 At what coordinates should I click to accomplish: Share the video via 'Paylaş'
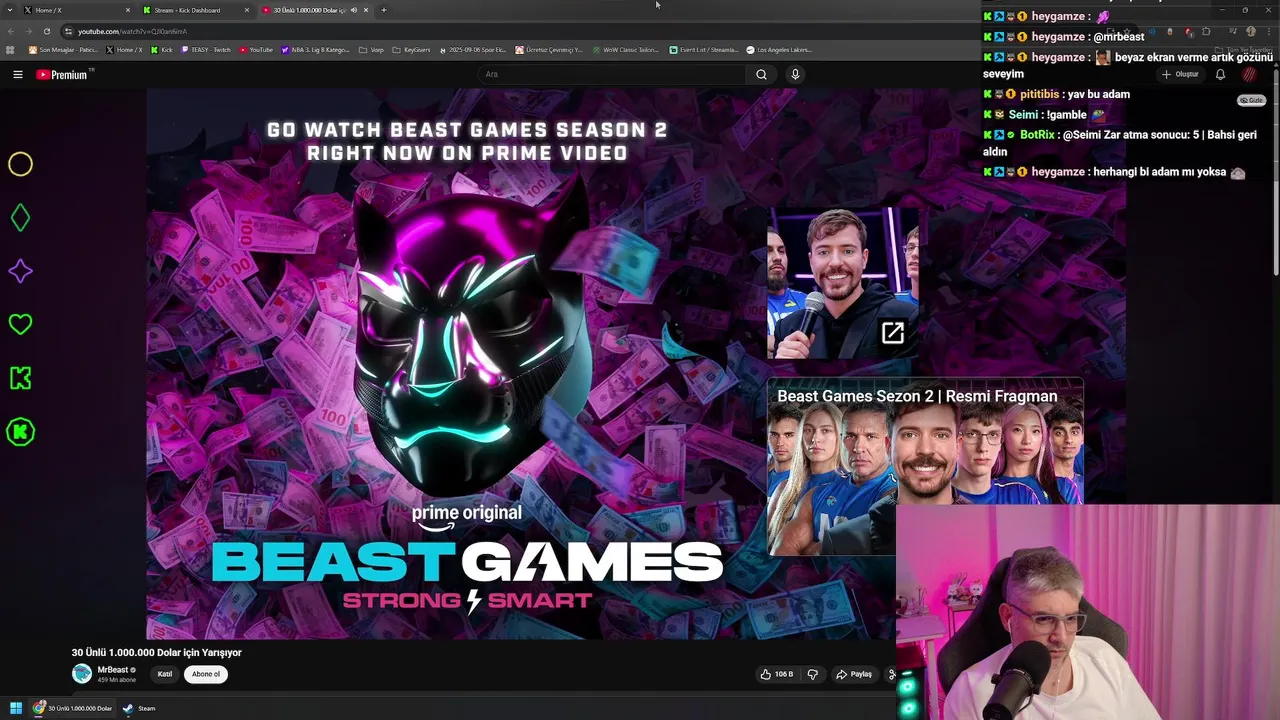(854, 674)
